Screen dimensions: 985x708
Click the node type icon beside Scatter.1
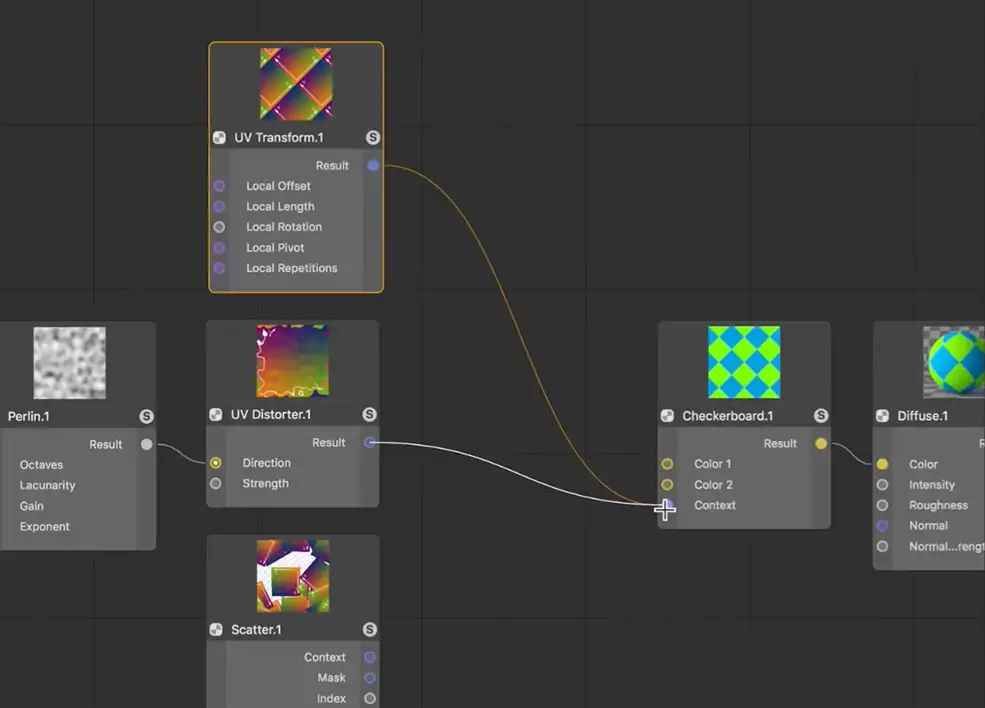tap(215, 629)
